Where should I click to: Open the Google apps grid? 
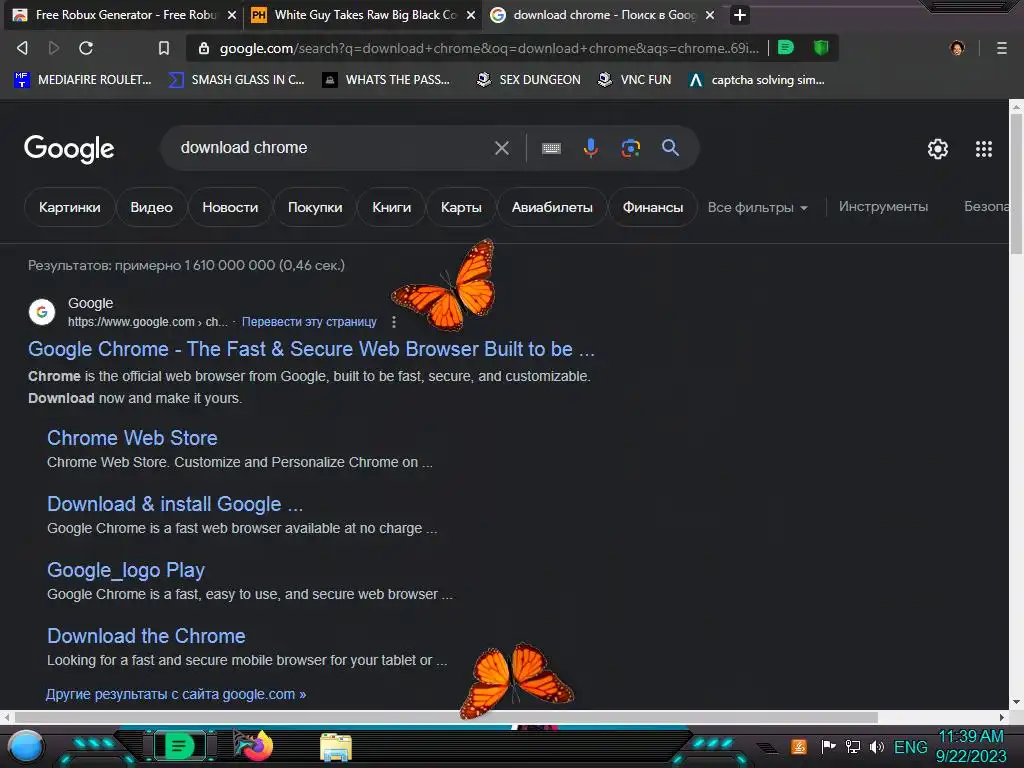pyautogui.click(x=984, y=149)
